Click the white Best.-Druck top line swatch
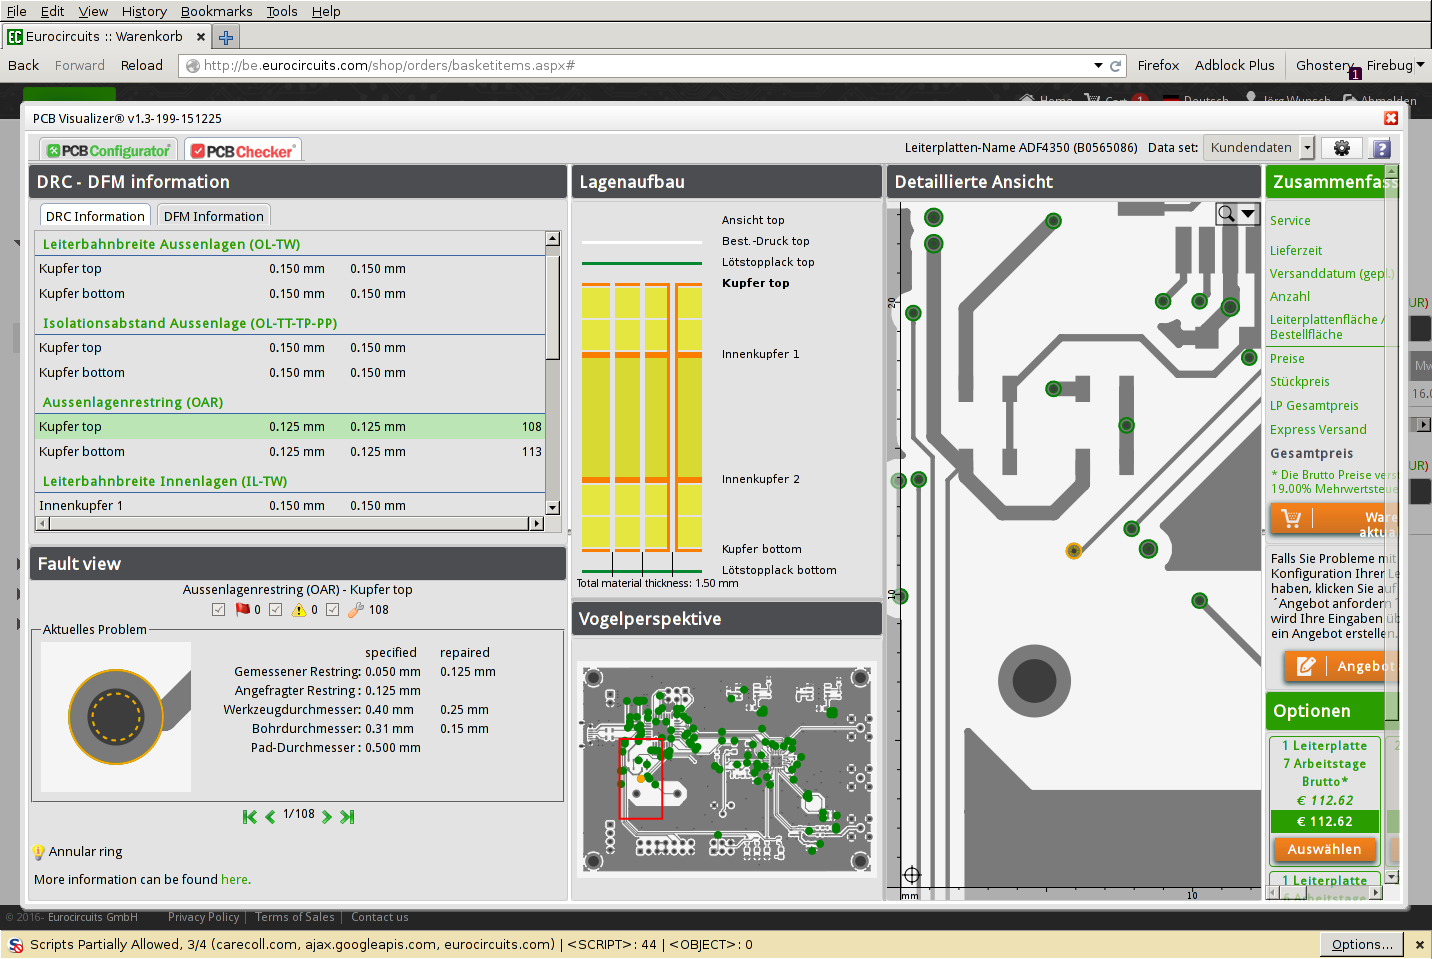The image size is (1432, 959). click(642, 242)
